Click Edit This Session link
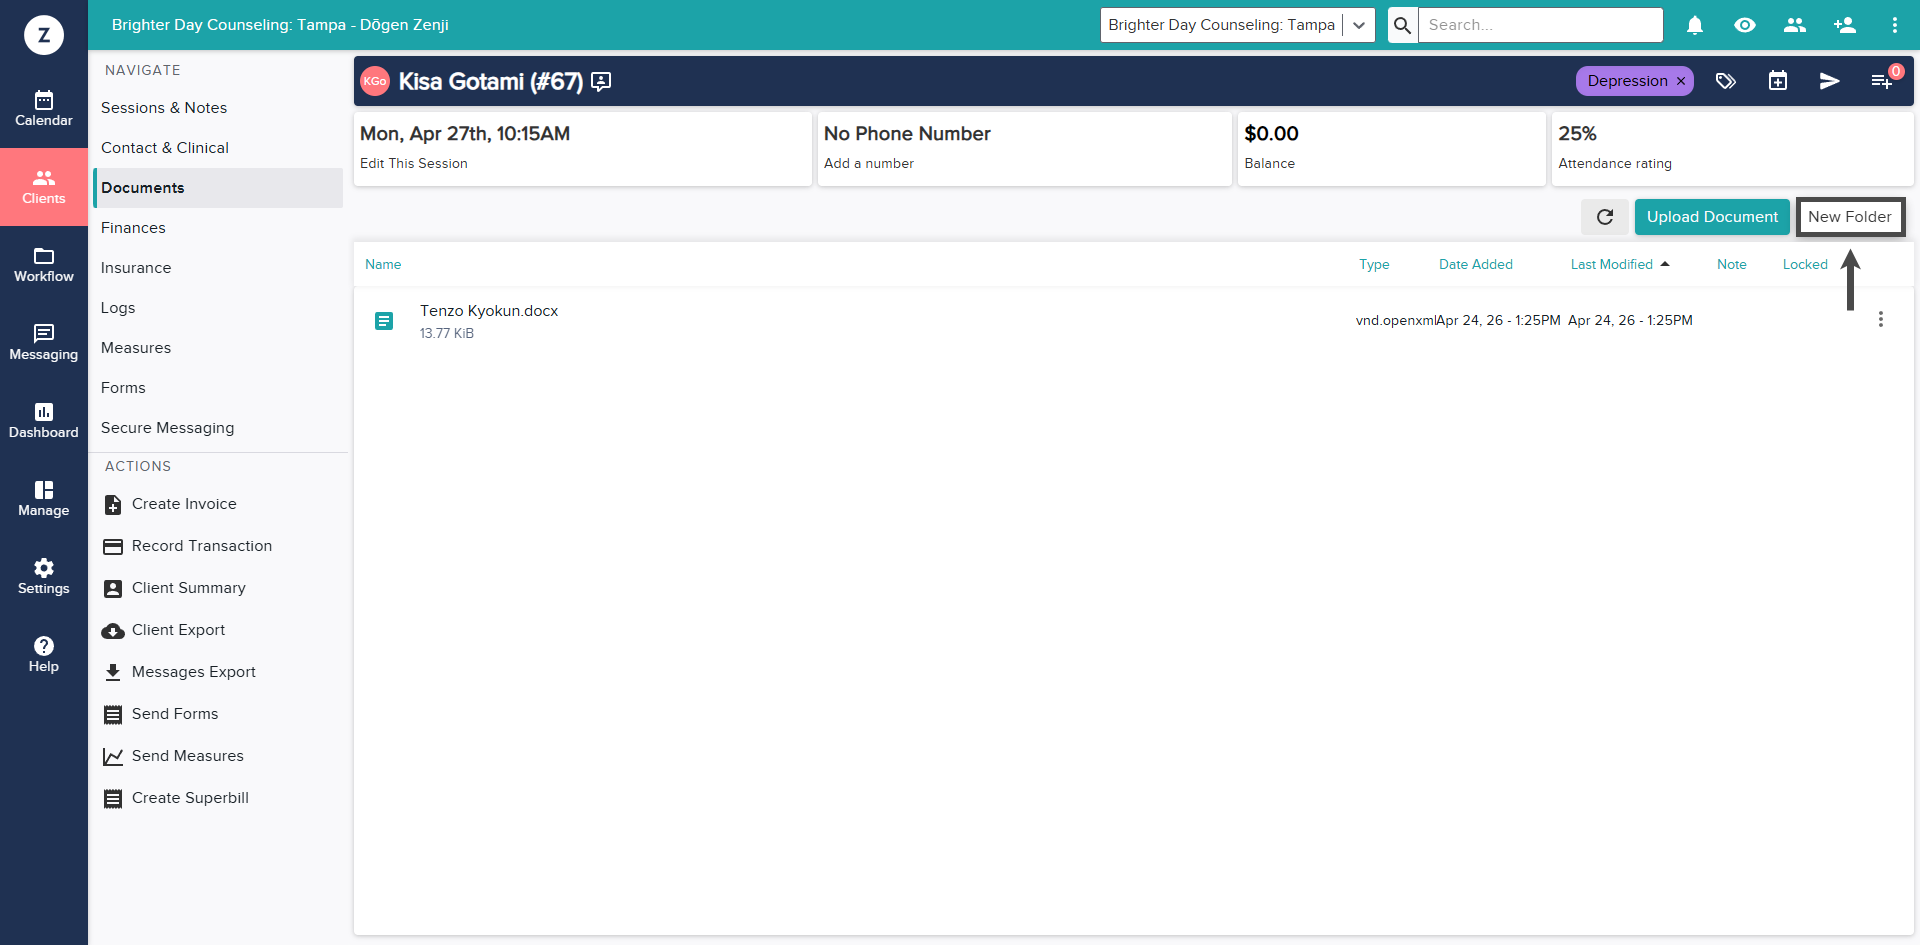The image size is (1920, 945). point(414,164)
